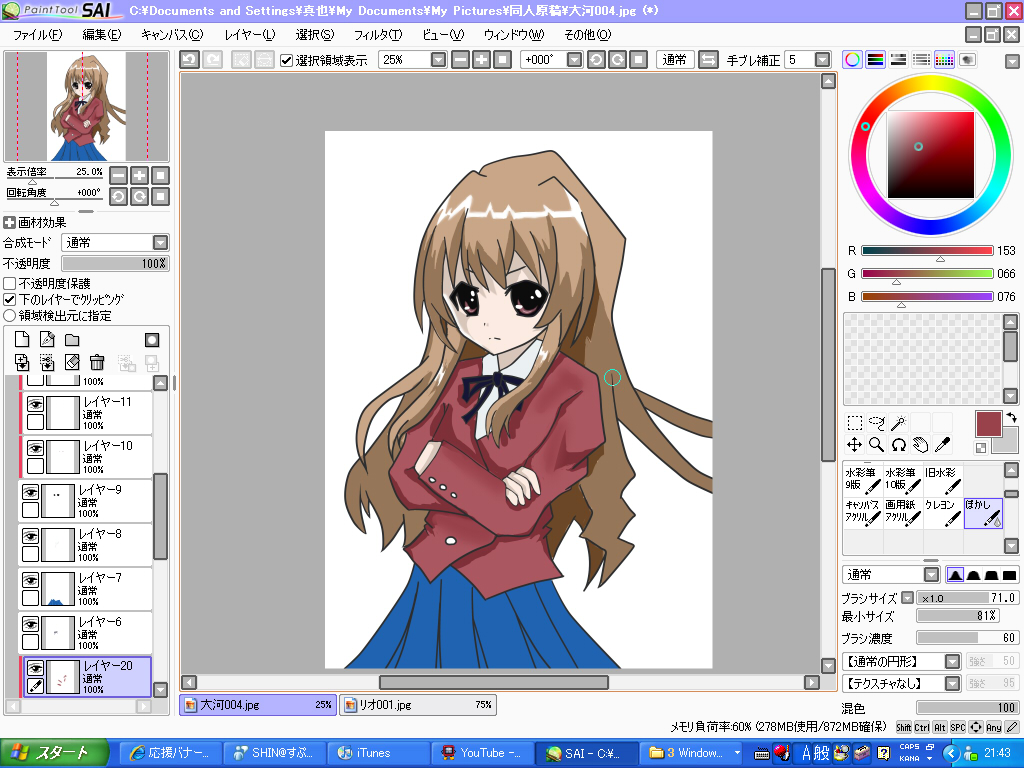Select the レイヤー6 layer row

86,633
